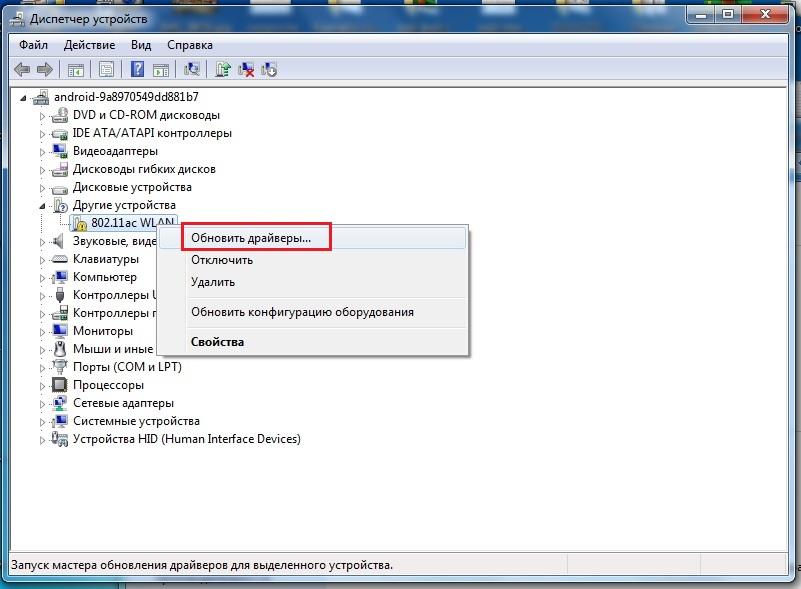Click the uninstall device red X icon
The image size is (801, 589).
246,69
